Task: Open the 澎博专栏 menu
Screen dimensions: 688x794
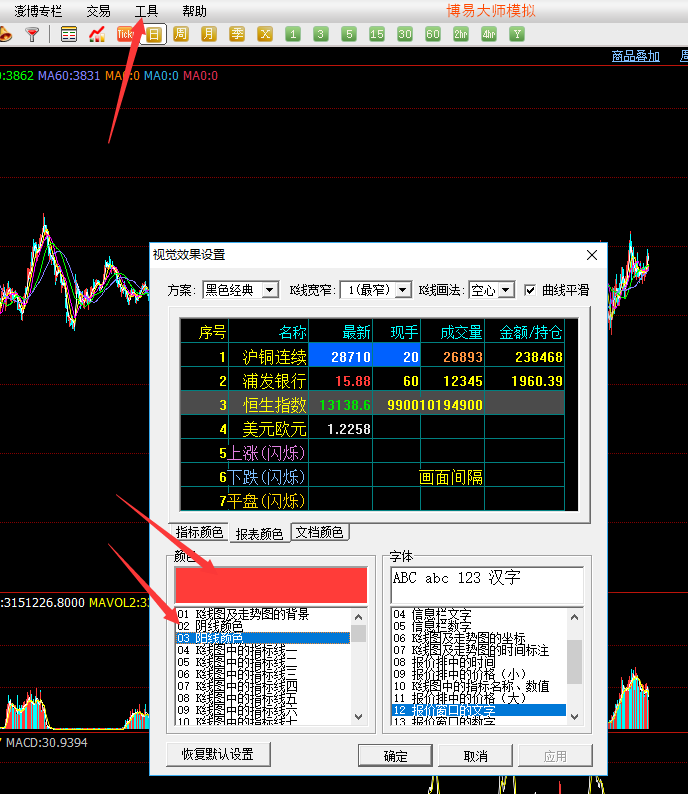Action: (x=38, y=11)
